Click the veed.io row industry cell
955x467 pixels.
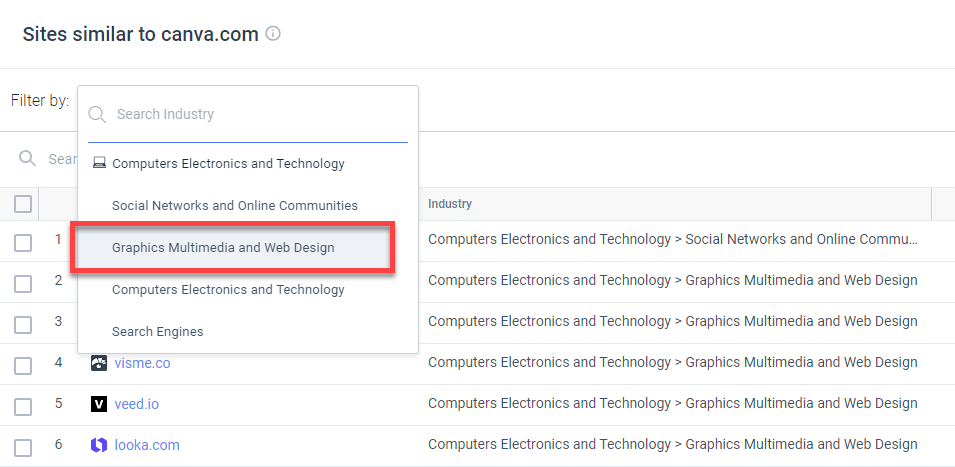point(672,403)
